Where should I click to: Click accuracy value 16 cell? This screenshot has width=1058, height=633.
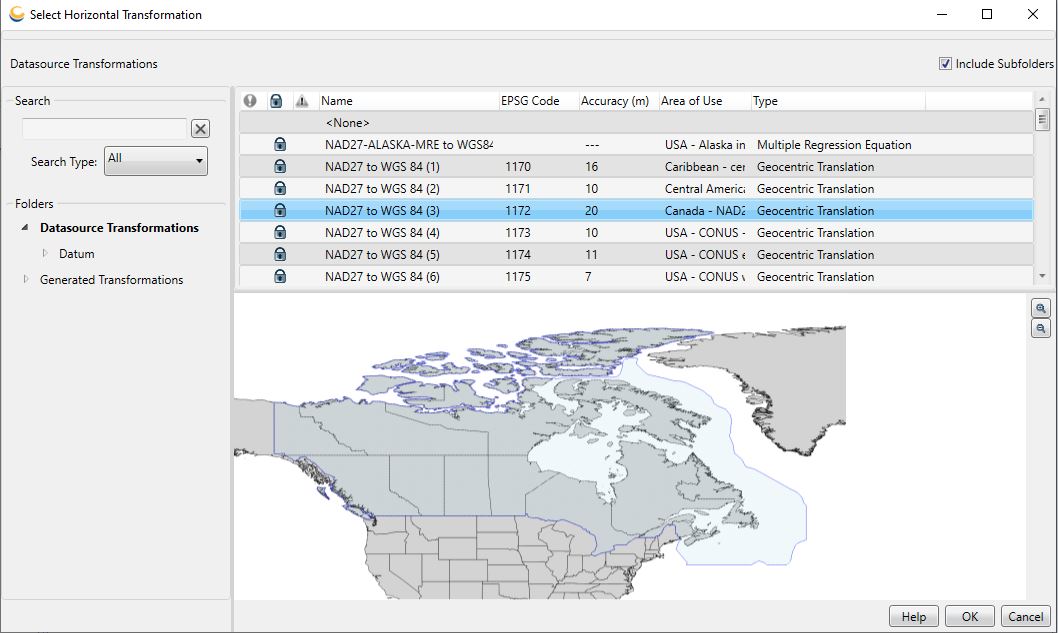[x=592, y=167]
